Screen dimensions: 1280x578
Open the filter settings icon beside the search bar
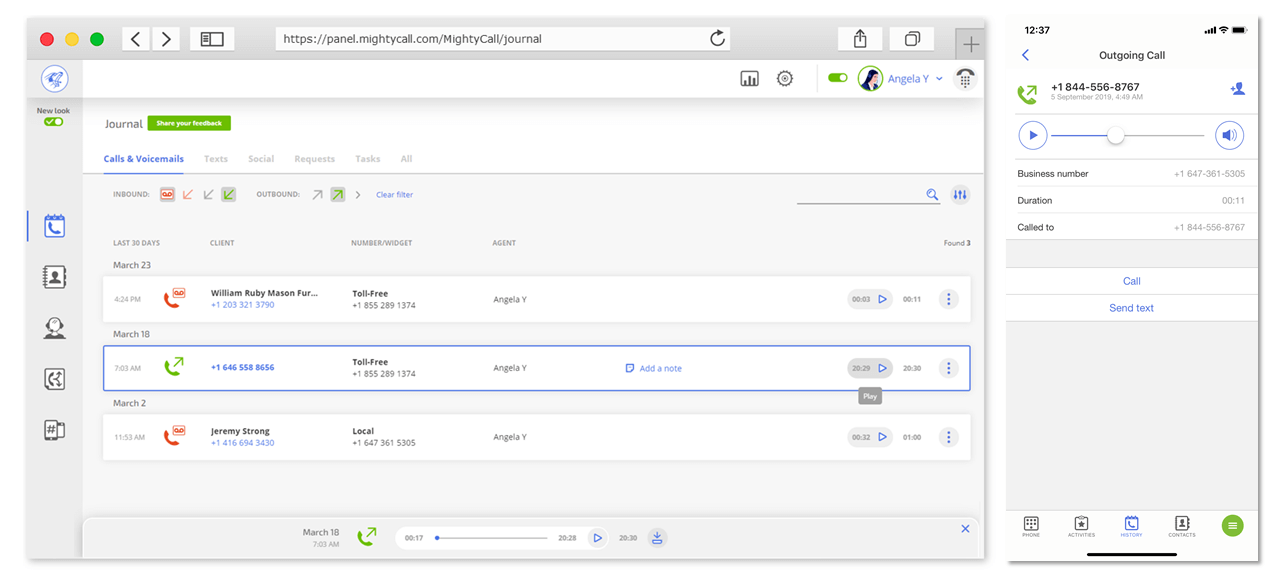[x=959, y=194]
